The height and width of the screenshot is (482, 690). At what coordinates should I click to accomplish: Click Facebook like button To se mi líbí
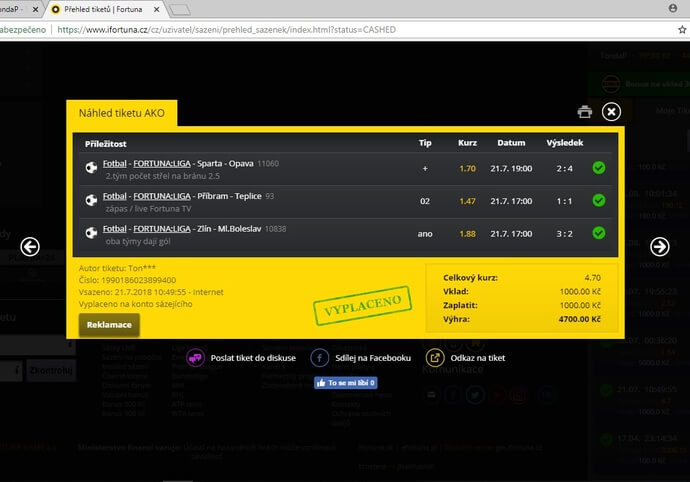[345, 383]
